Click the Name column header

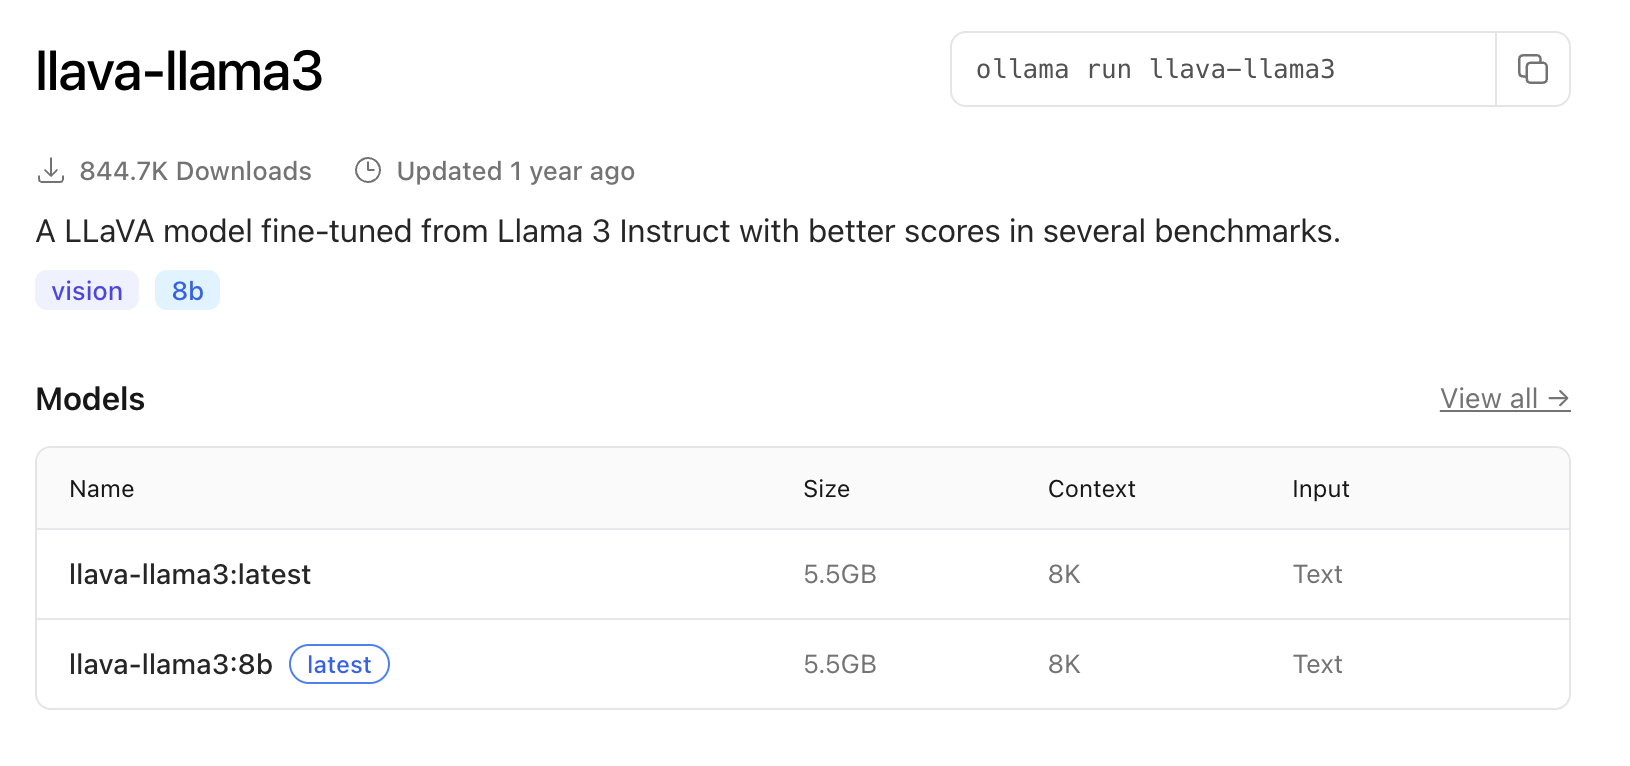[x=102, y=489]
